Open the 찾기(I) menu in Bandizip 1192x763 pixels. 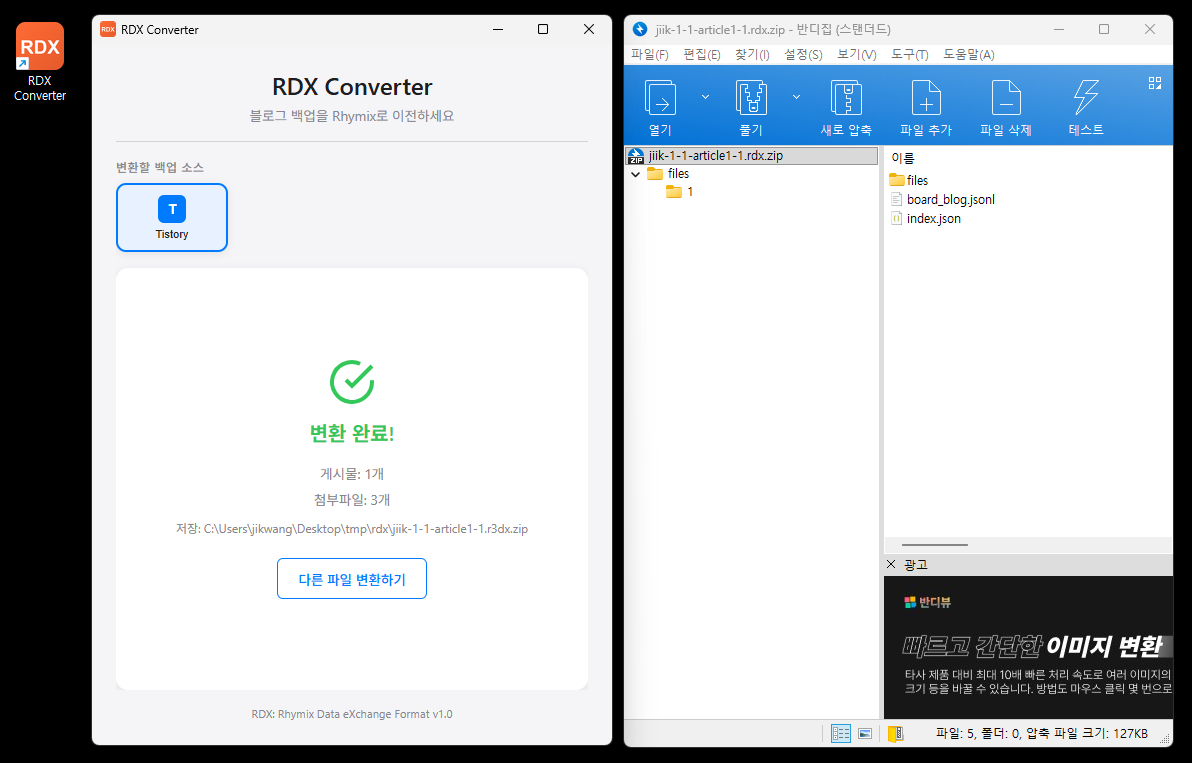(x=752, y=55)
